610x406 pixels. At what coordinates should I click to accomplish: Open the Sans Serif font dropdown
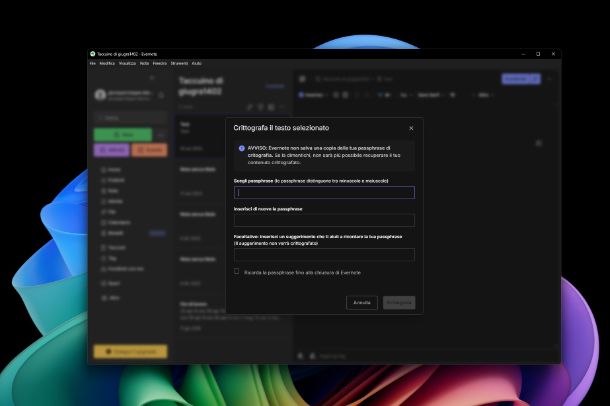coord(430,95)
